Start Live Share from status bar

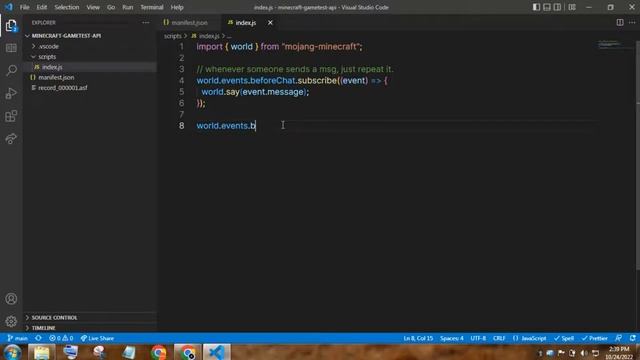tap(97, 338)
